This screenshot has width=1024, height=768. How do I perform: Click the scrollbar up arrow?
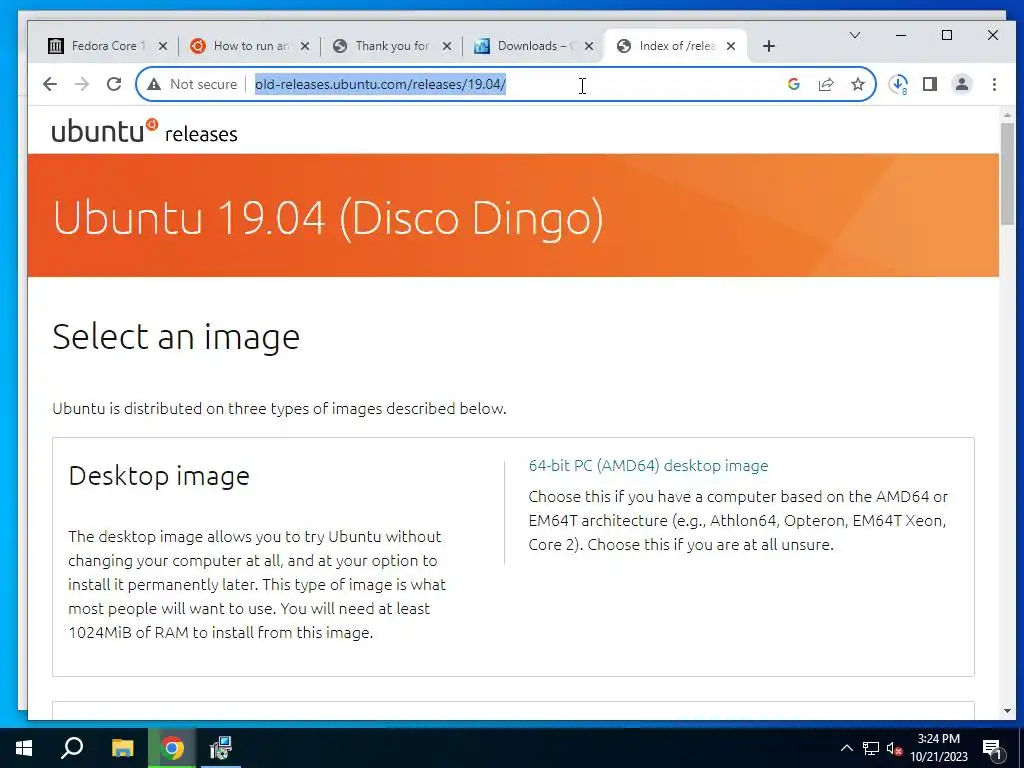click(1006, 115)
